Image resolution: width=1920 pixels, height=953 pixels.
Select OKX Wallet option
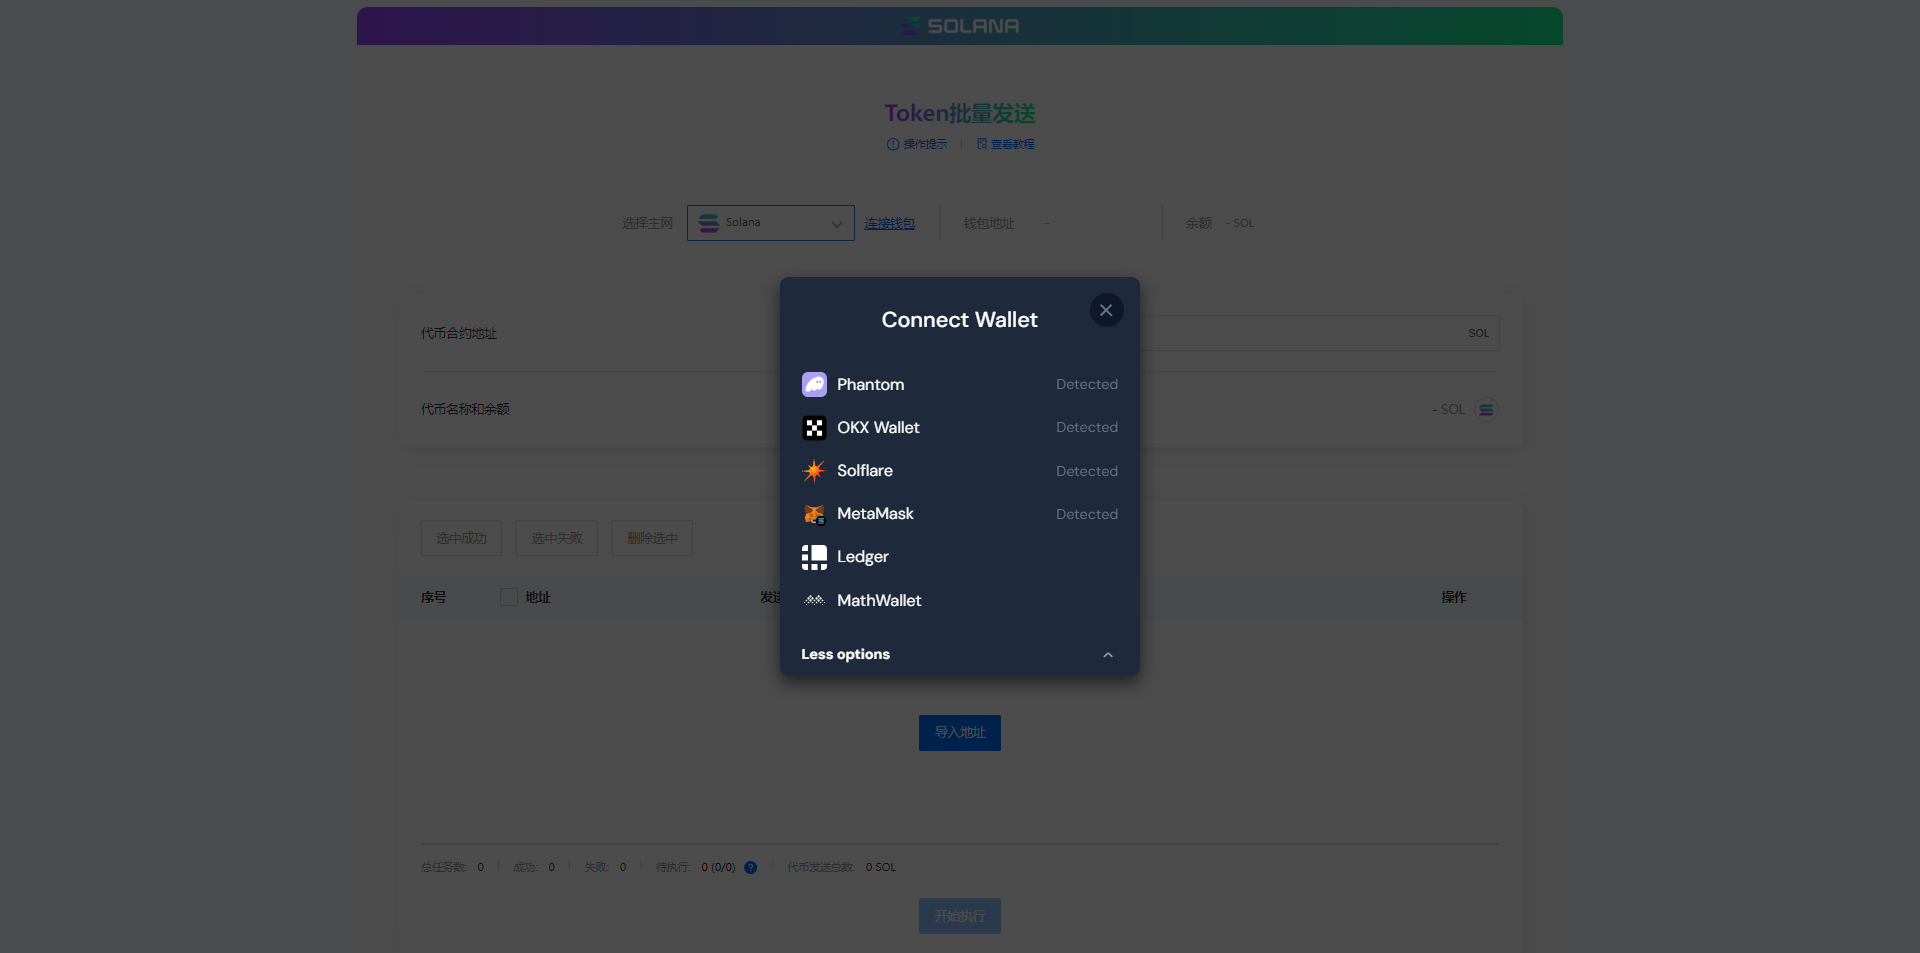coord(959,428)
